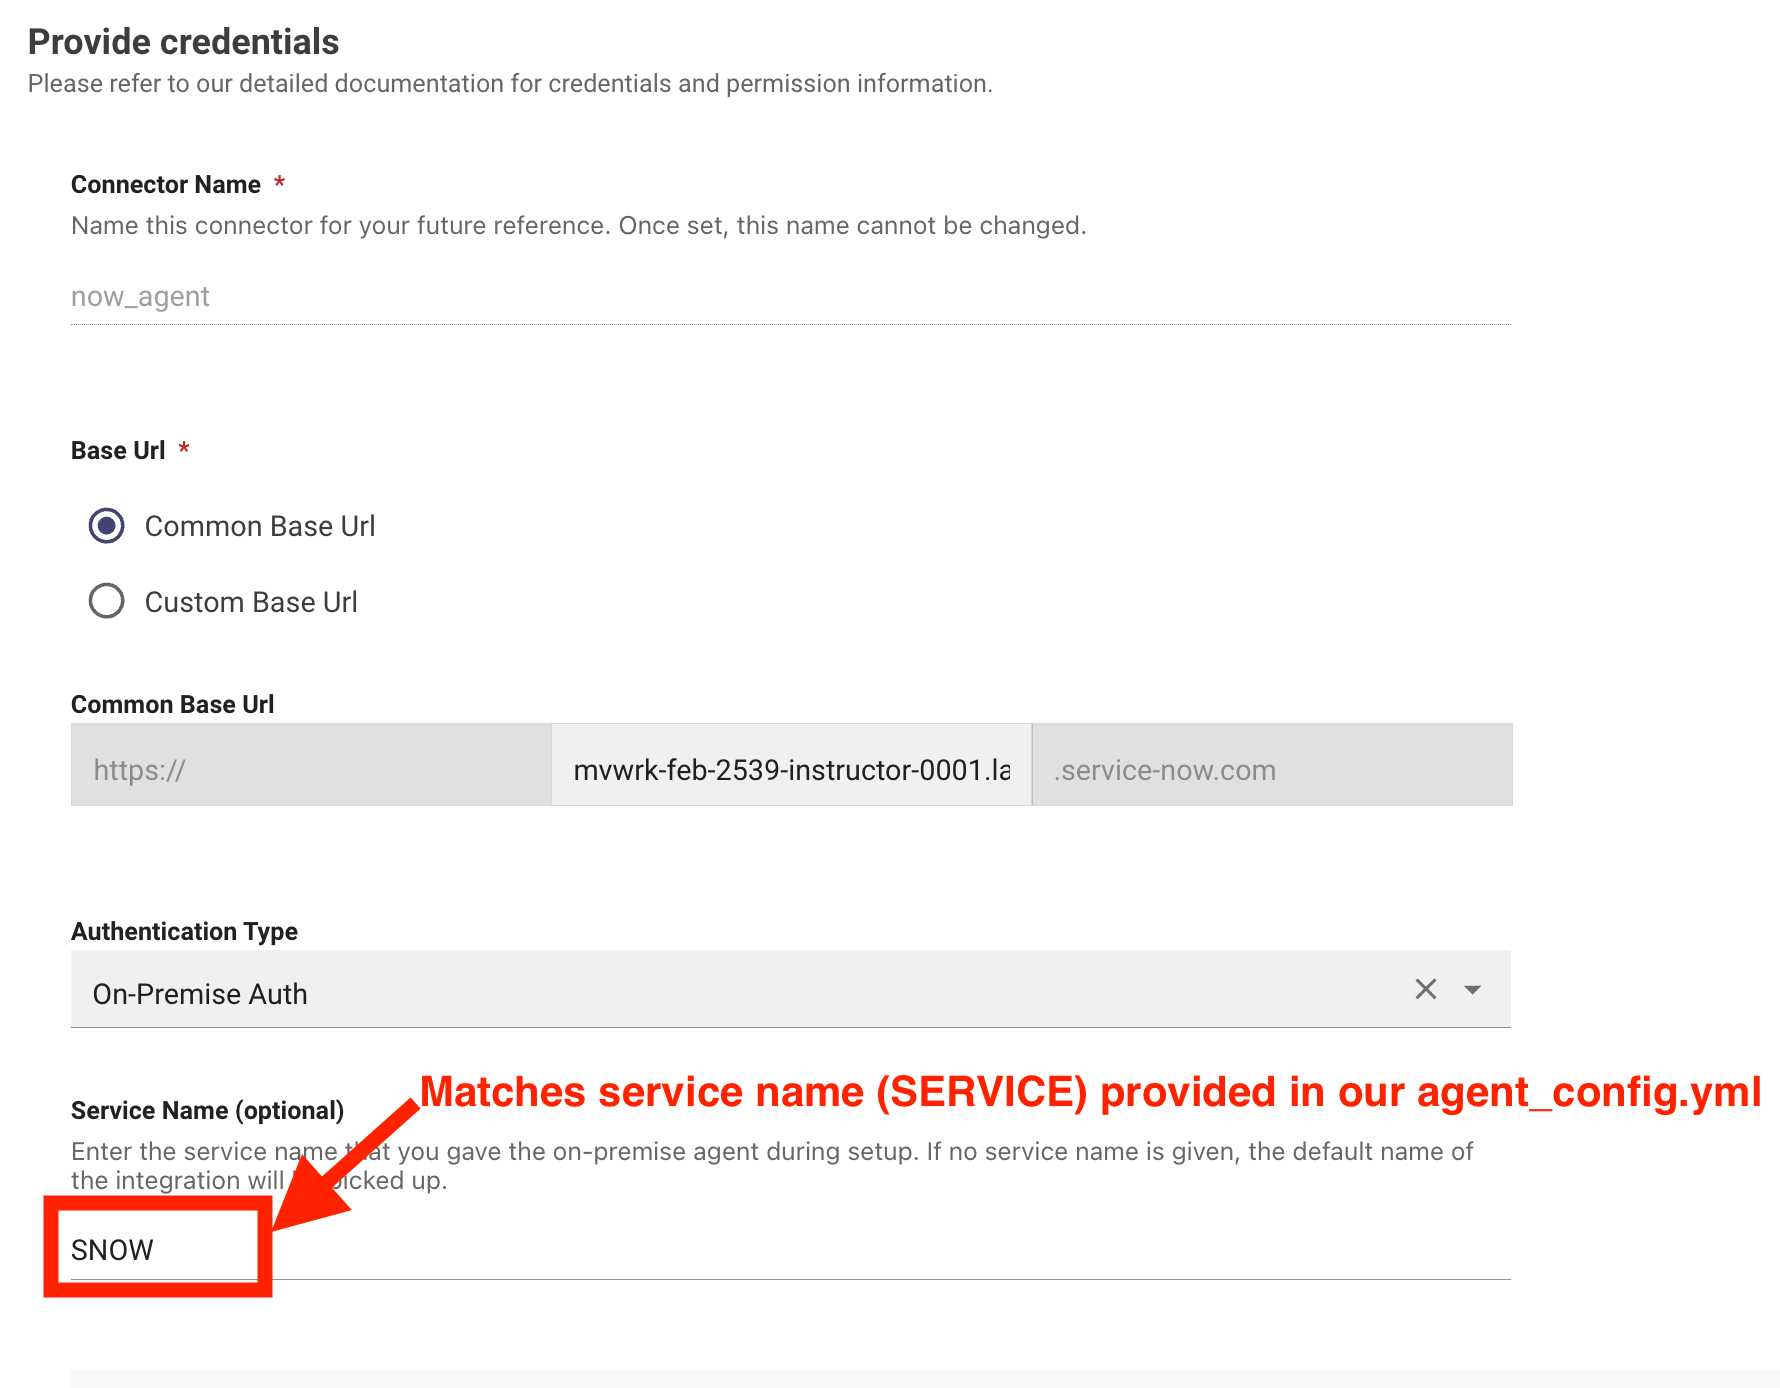The image size is (1780, 1388).
Task: Clear the On-Premise Auth selection
Action: click(1424, 990)
